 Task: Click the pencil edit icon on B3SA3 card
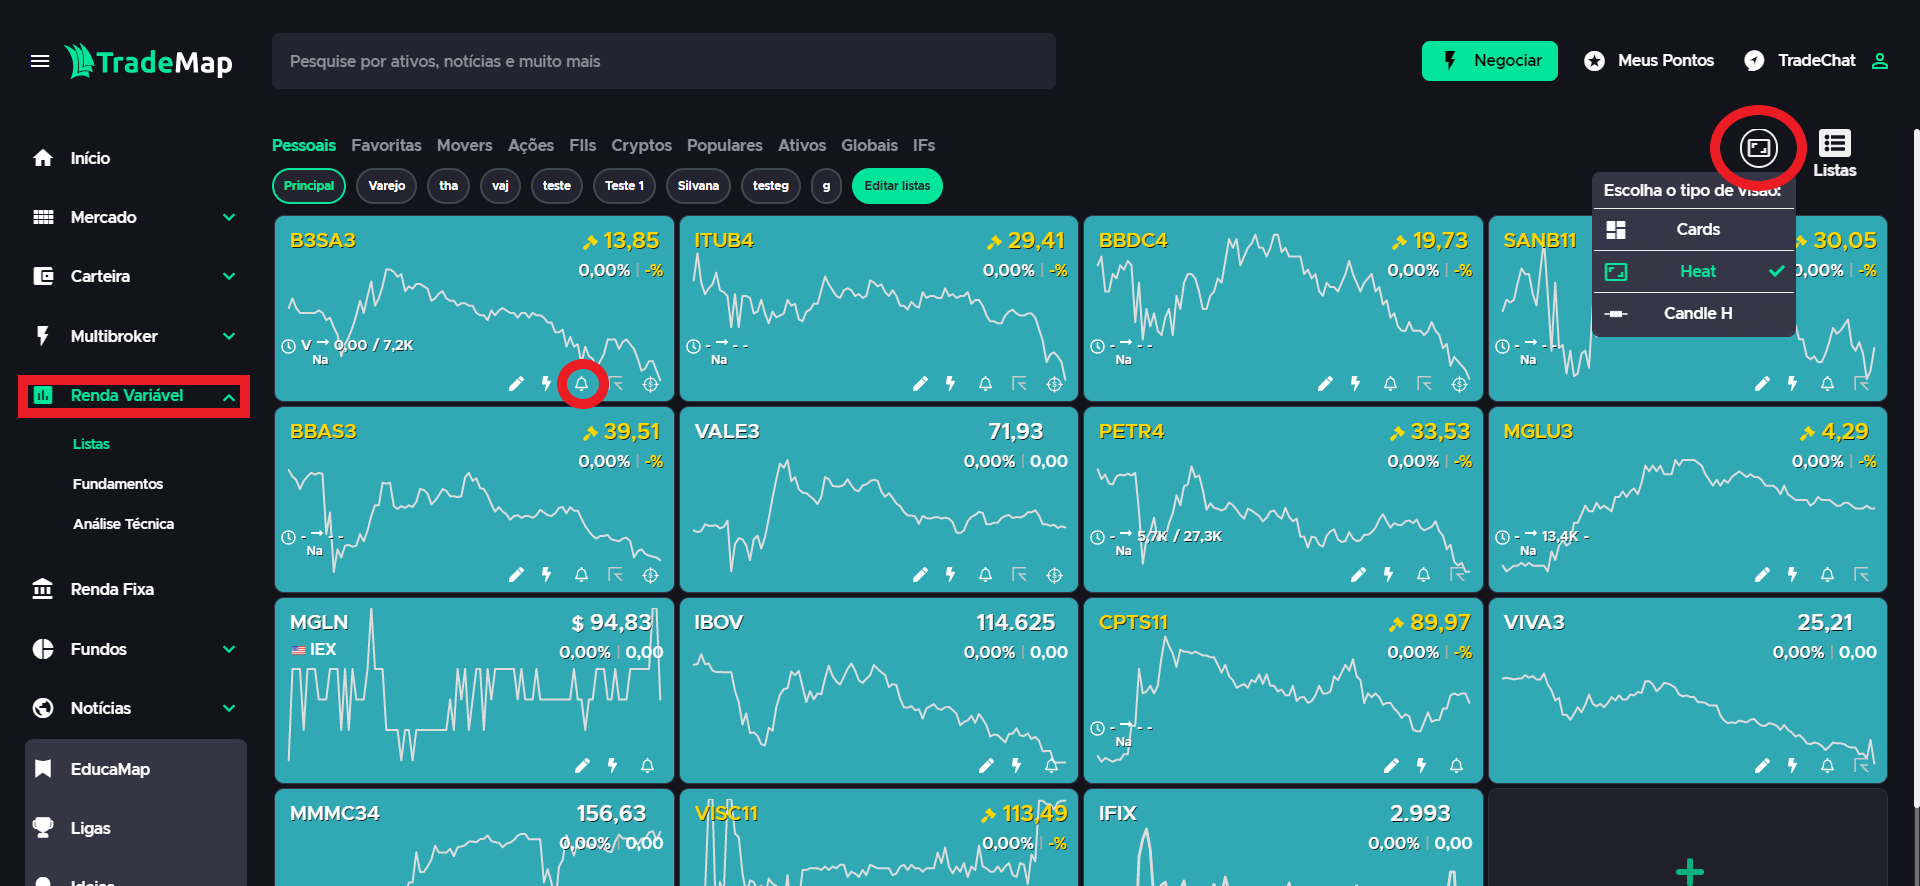click(516, 383)
